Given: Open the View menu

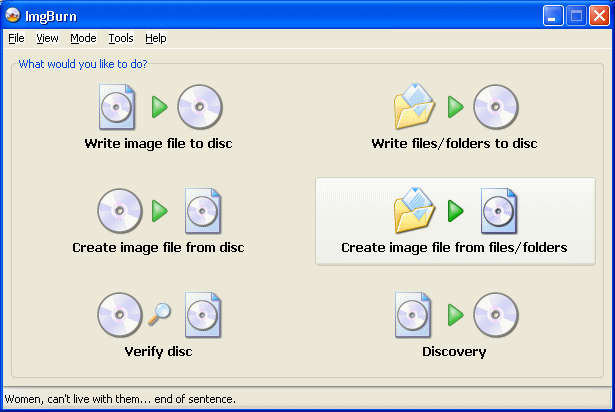Looking at the screenshot, I should [x=47, y=38].
